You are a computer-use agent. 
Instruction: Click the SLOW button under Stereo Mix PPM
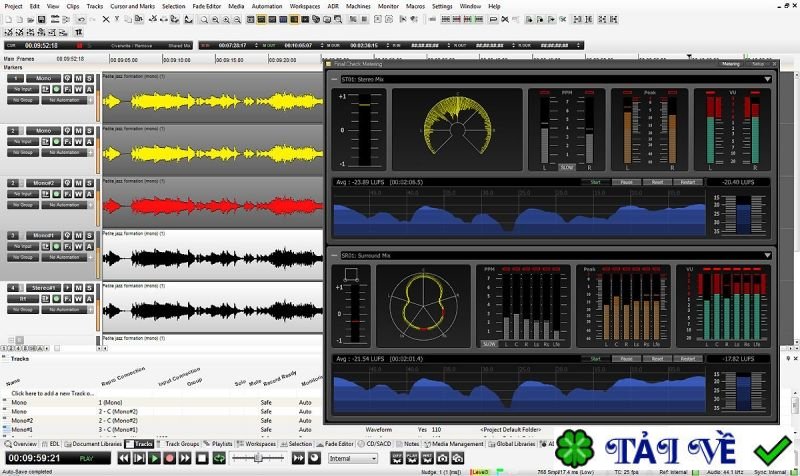pos(566,167)
